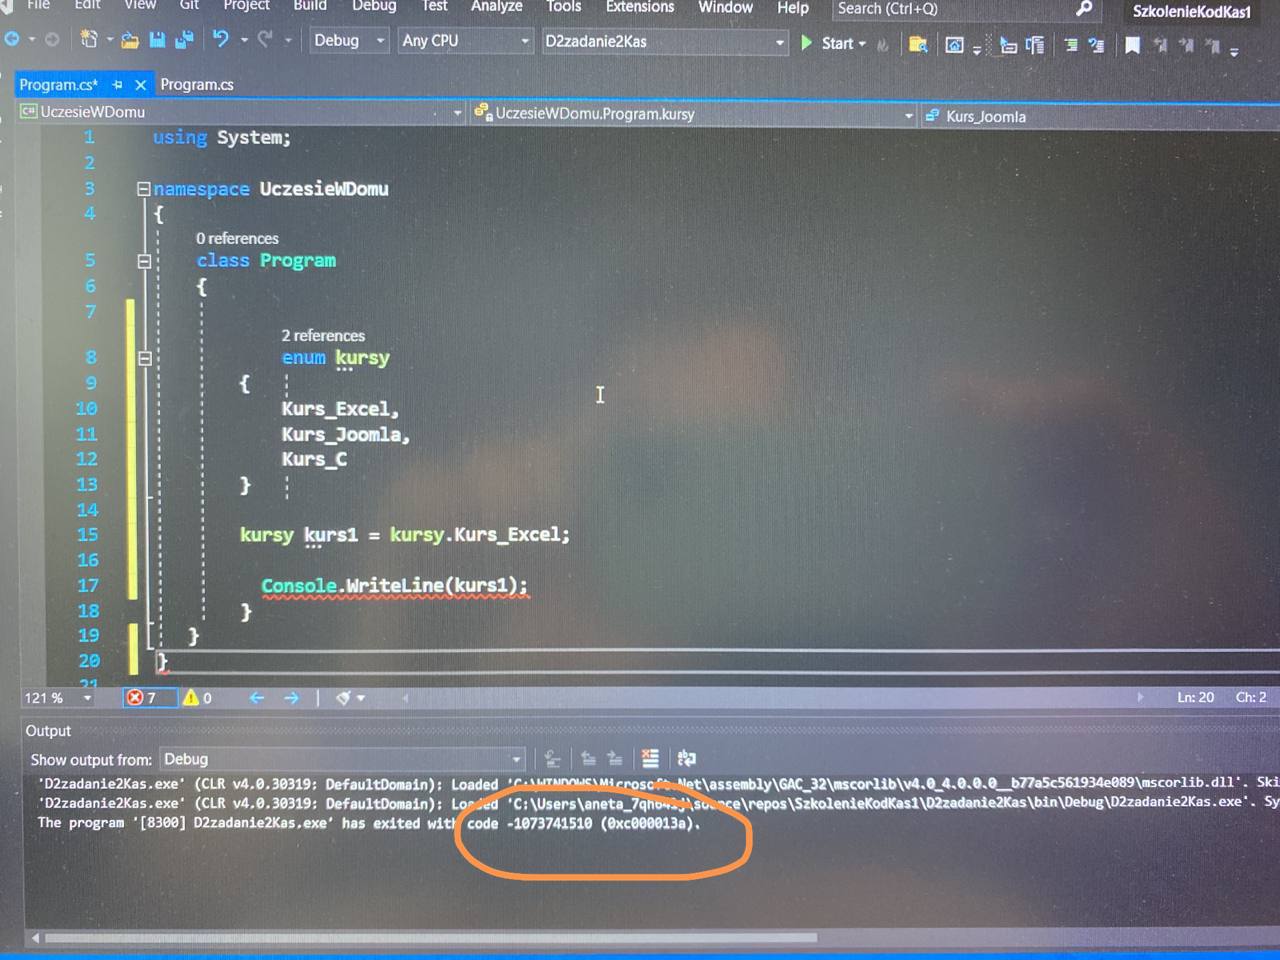Toggle pin on Program.cs* tab
The height and width of the screenshot is (960, 1280).
point(117,84)
